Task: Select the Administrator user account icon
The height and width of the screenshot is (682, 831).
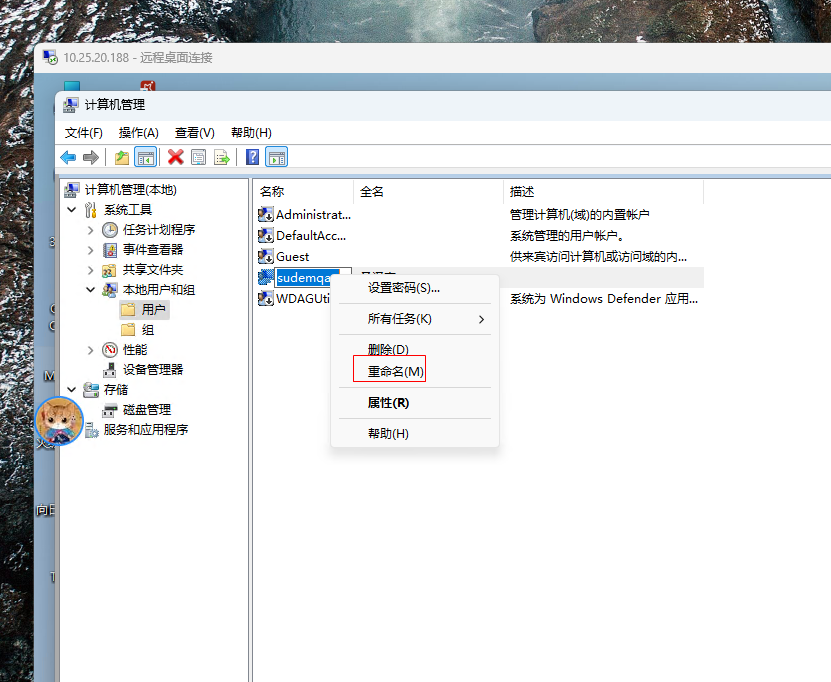Action: click(x=266, y=214)
